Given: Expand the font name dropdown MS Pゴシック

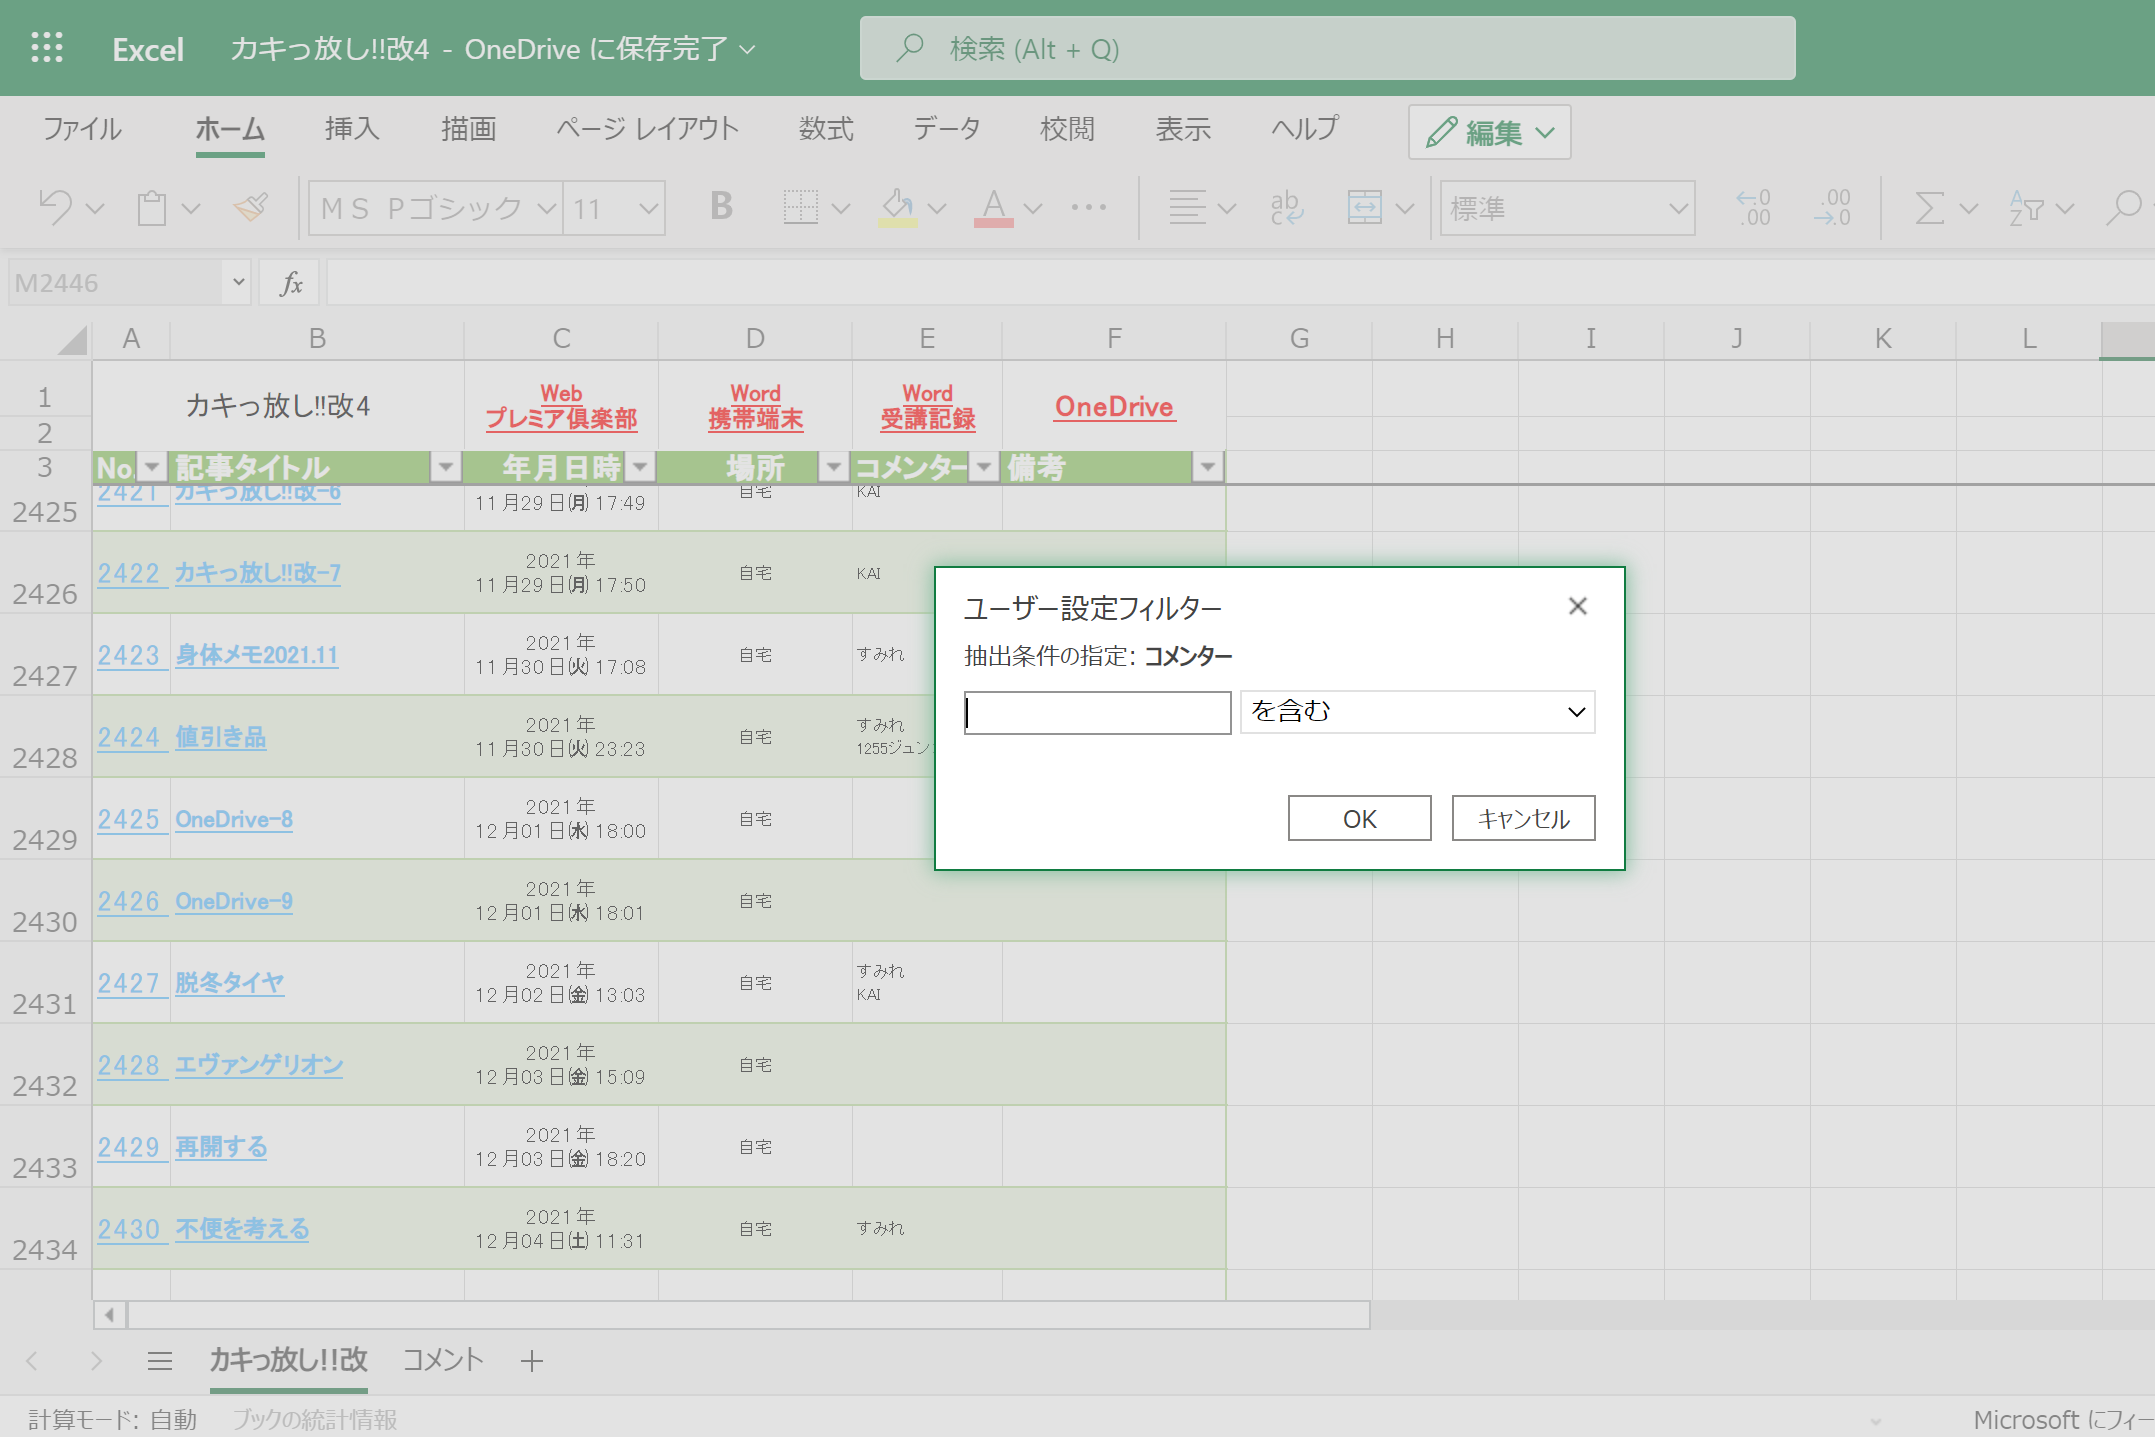Looking at the screenshot, I should click(x=546, y=208).
